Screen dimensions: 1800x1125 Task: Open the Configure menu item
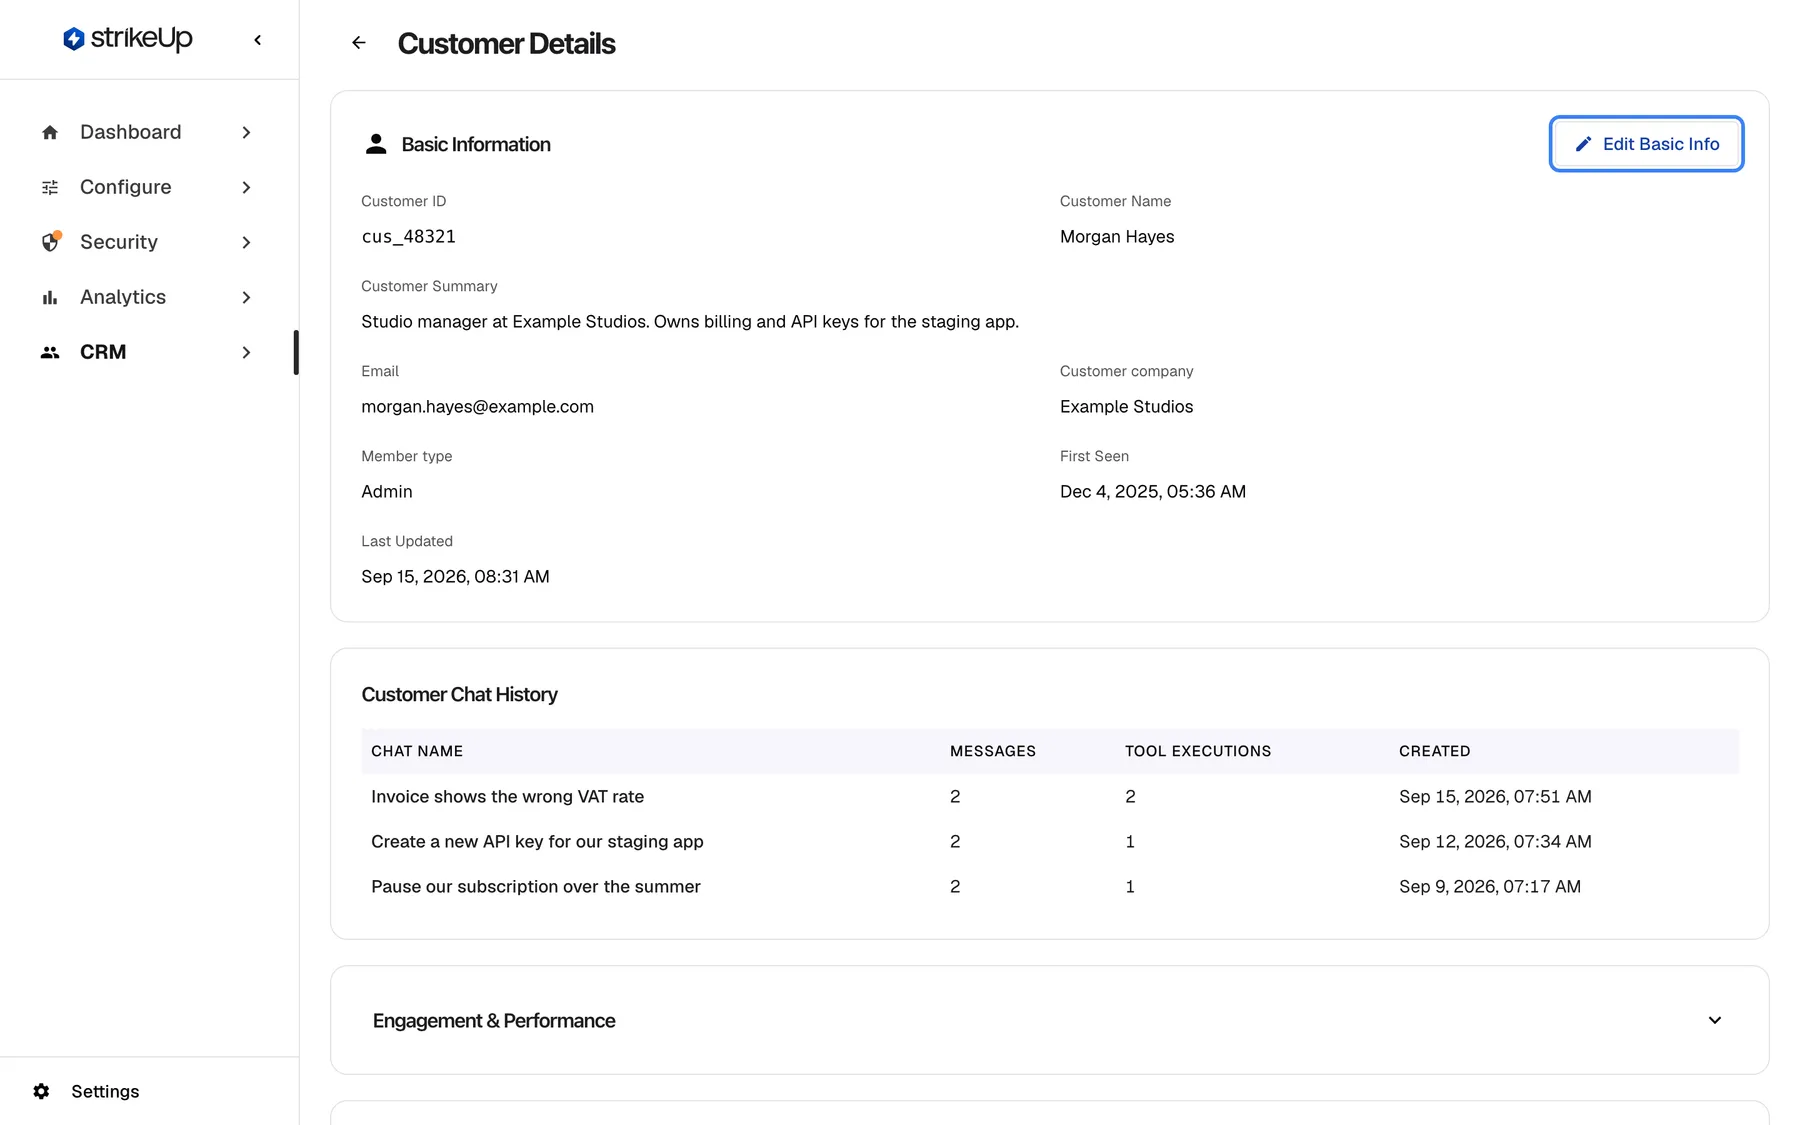[x=148, y=188]
